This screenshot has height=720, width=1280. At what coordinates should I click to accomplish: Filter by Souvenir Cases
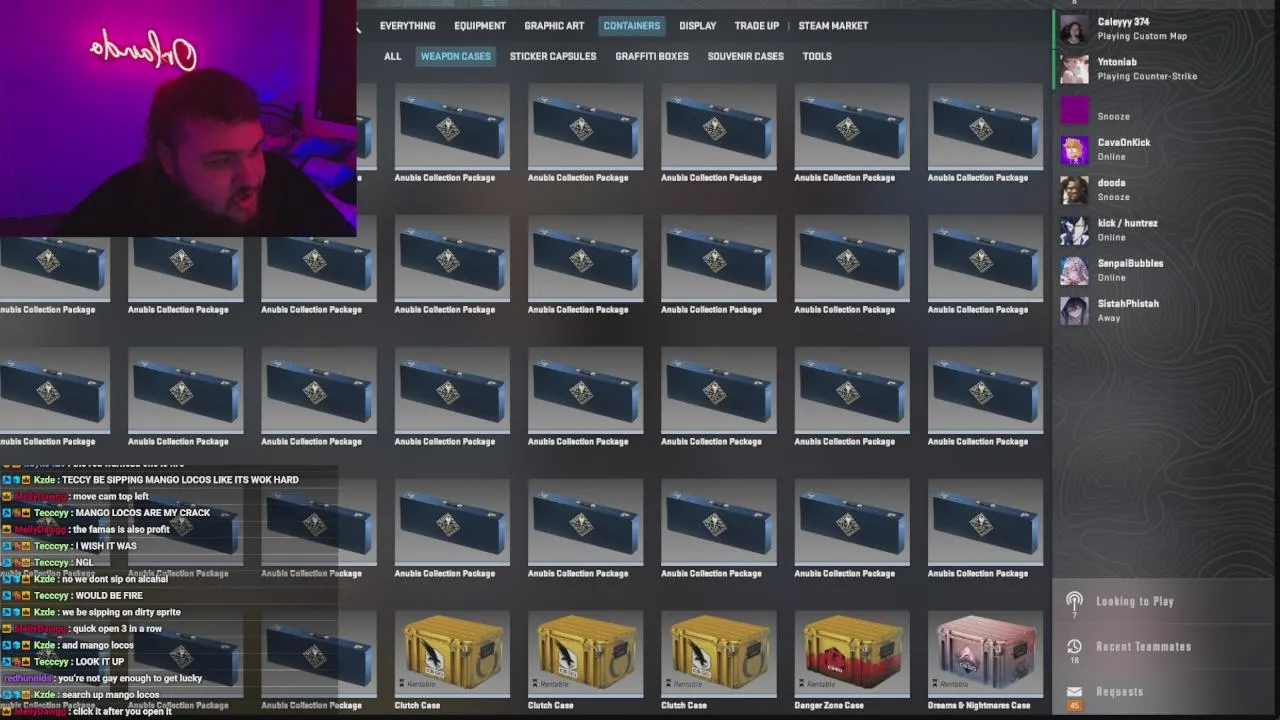click(746, 57)
